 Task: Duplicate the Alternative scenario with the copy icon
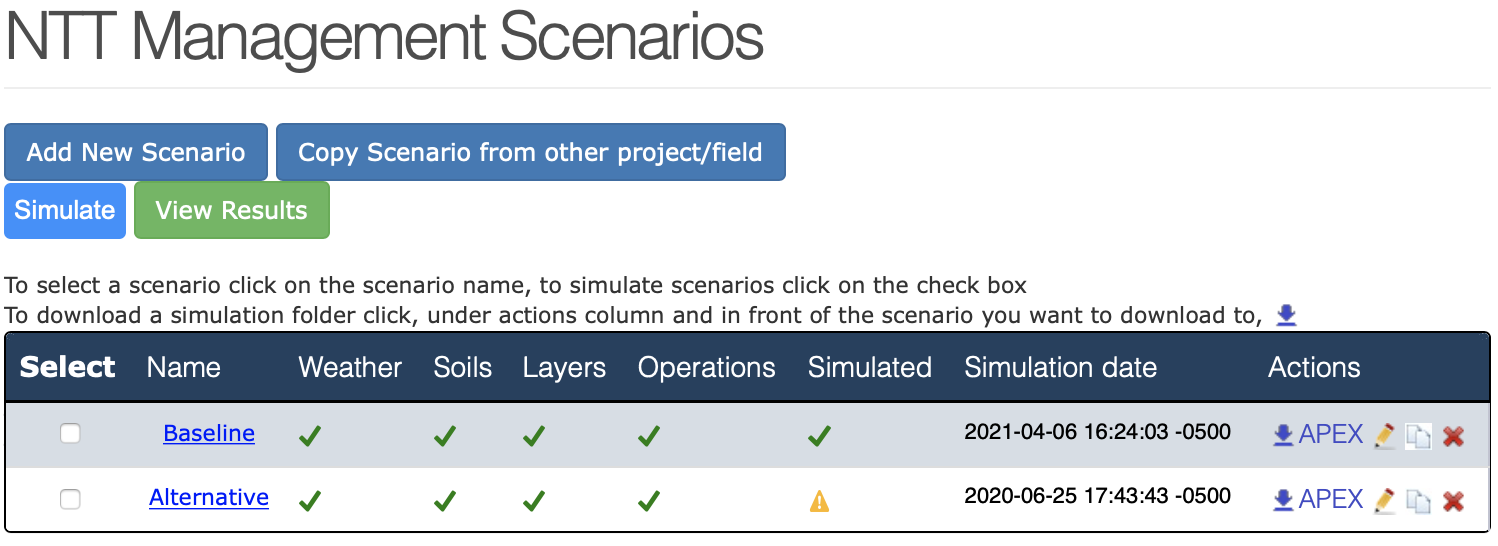1418,500
